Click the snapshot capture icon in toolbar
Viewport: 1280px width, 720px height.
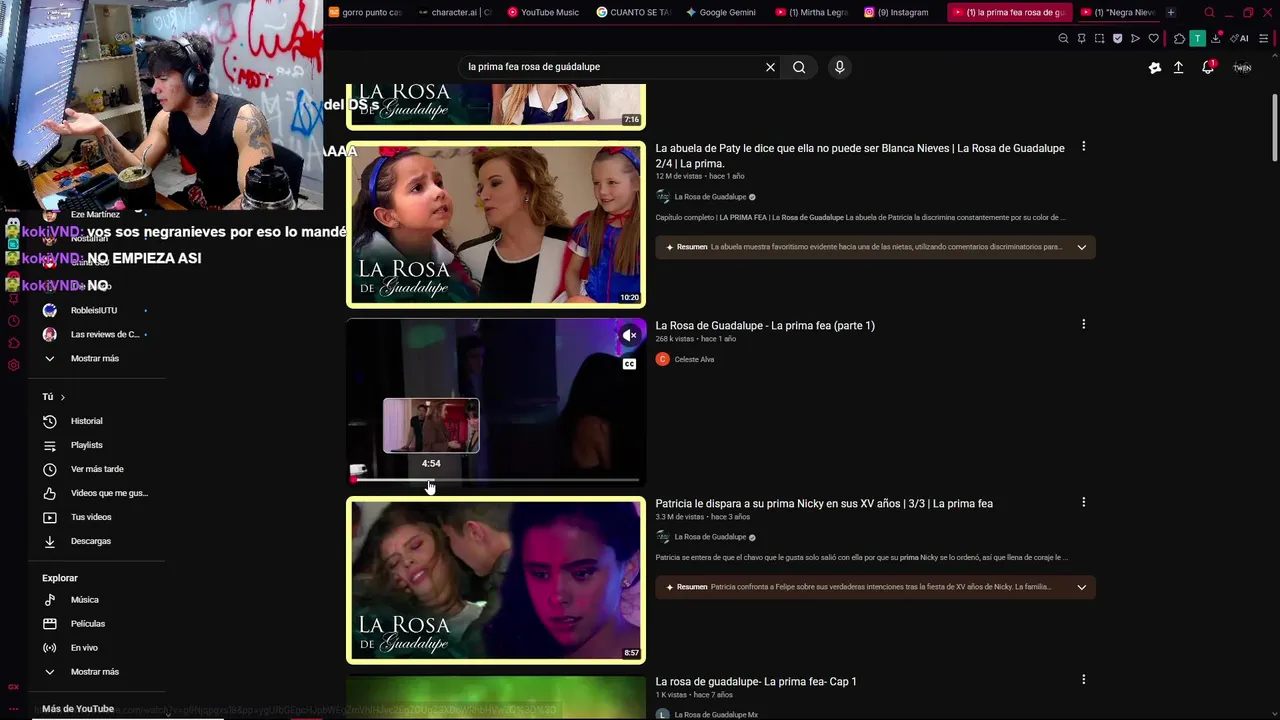1099,38
